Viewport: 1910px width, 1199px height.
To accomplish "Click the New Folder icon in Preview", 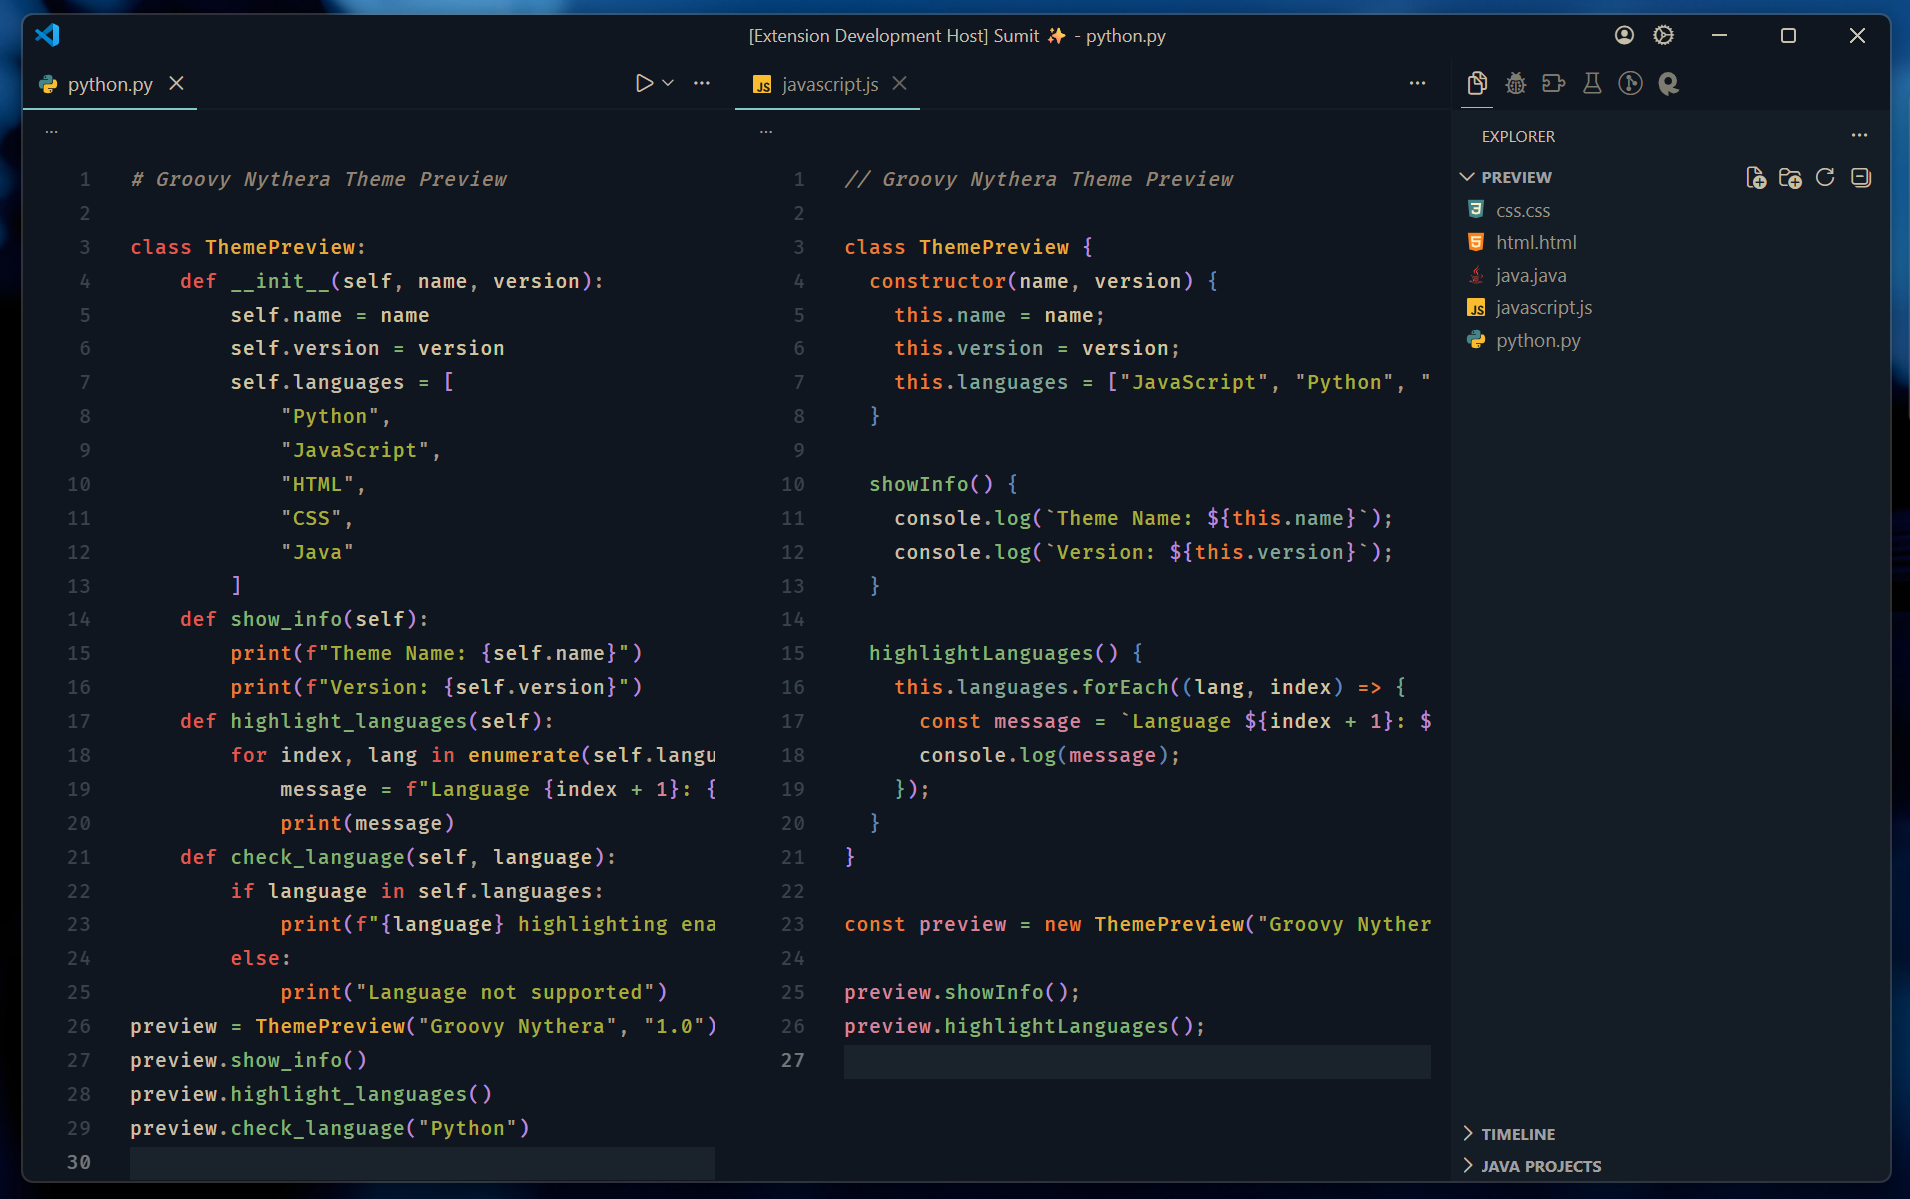I will click(1790, 178).
